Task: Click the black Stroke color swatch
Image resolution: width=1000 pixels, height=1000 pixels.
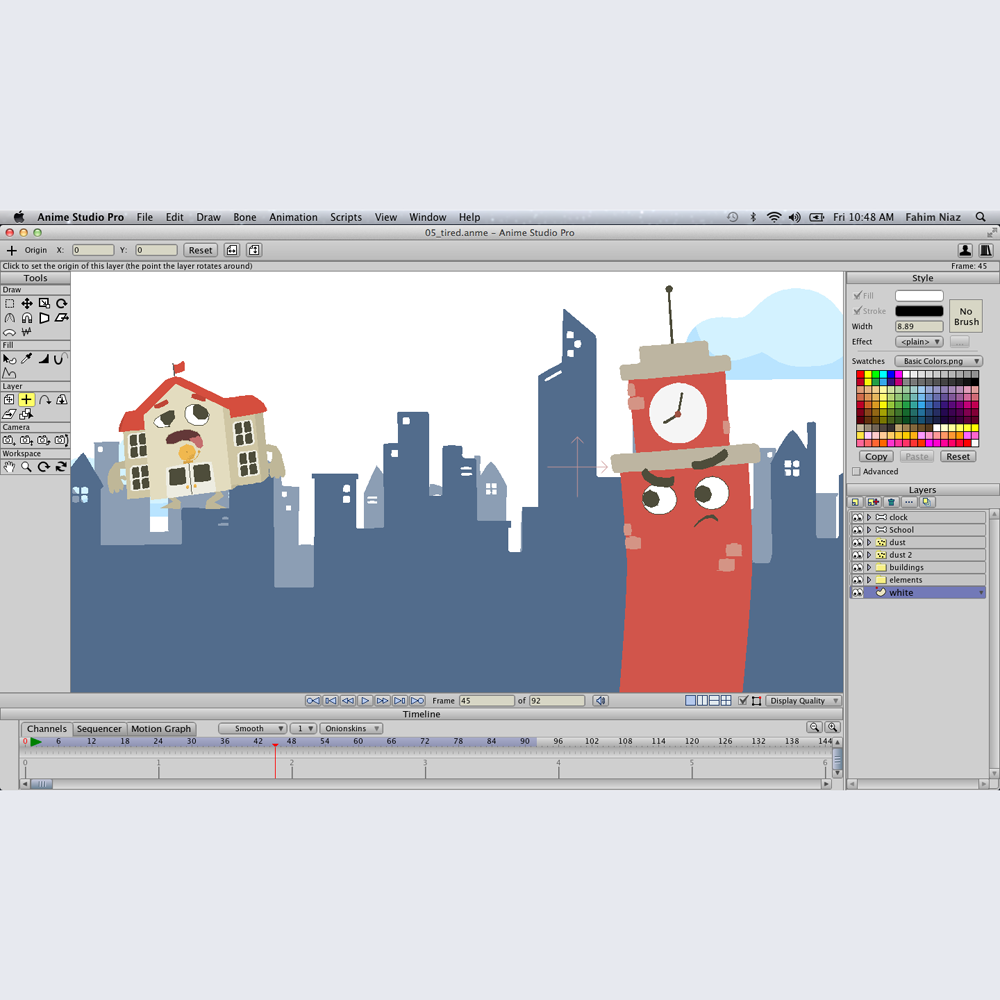Action: (918, 311)
